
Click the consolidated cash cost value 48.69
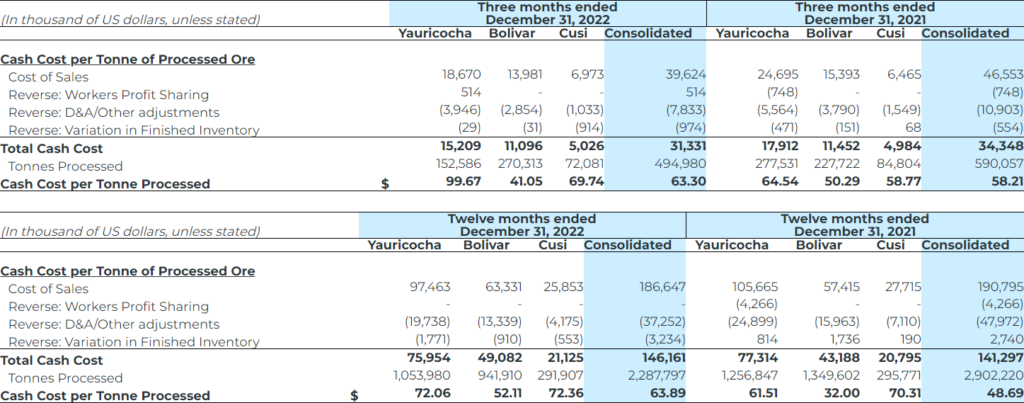tap(992, 396)
